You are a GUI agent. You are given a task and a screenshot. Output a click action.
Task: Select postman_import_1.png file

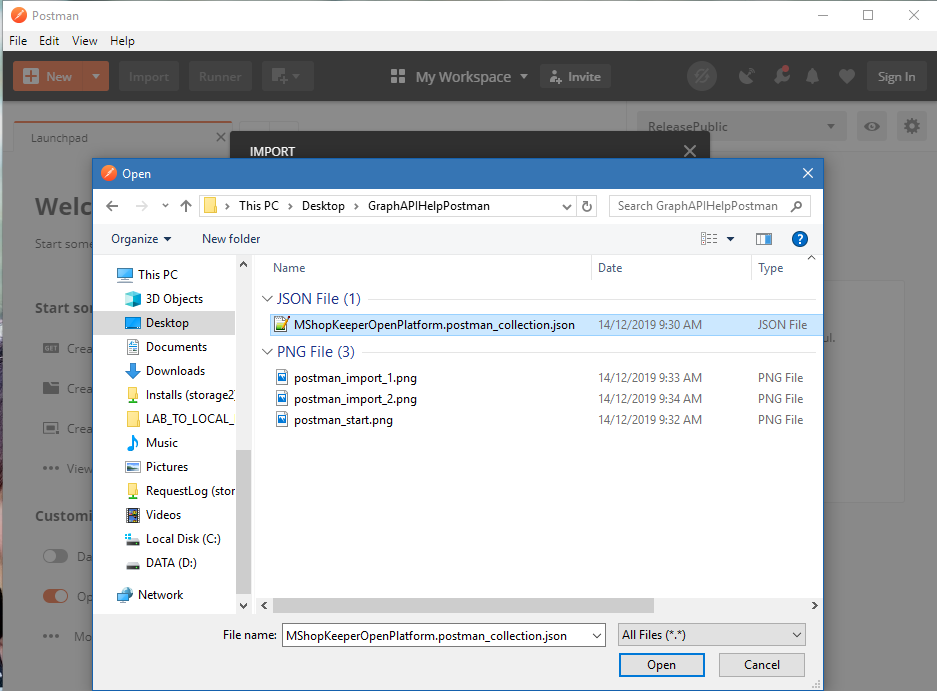pos(355,378)
